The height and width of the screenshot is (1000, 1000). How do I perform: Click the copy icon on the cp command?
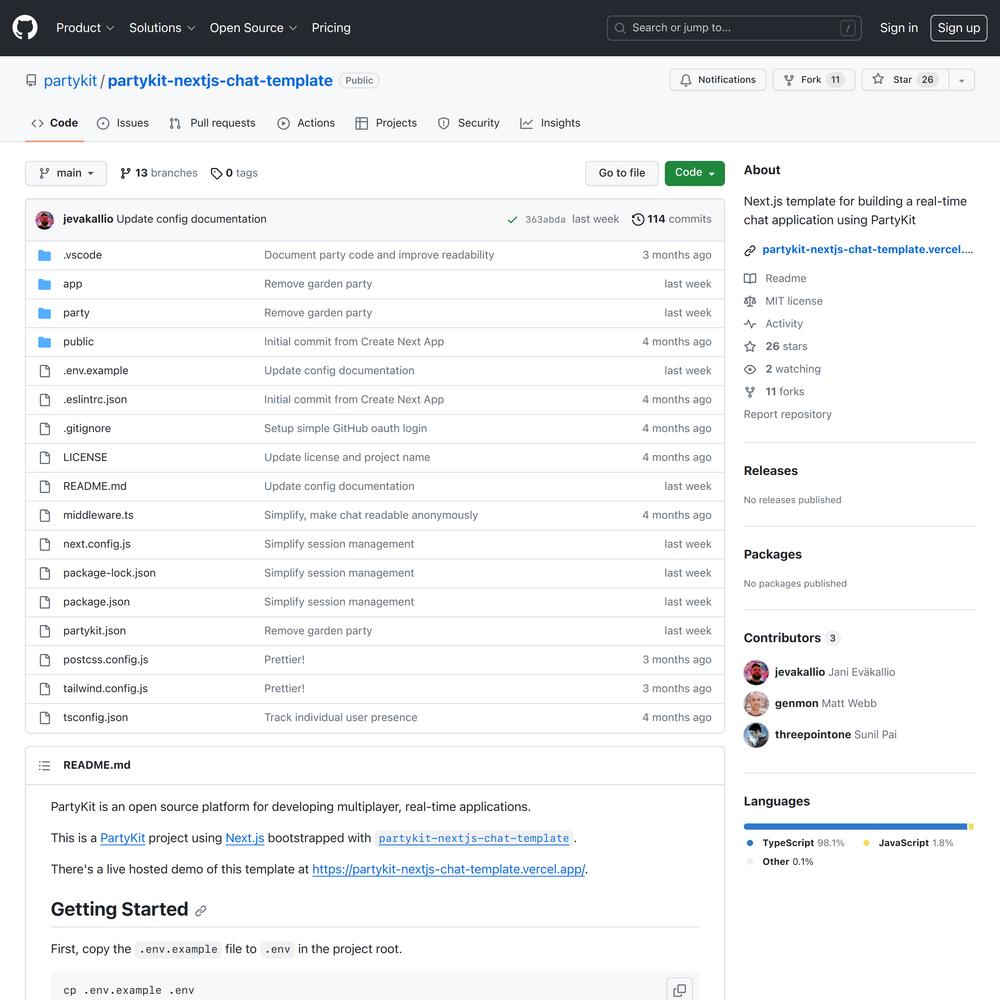[679, 990]
